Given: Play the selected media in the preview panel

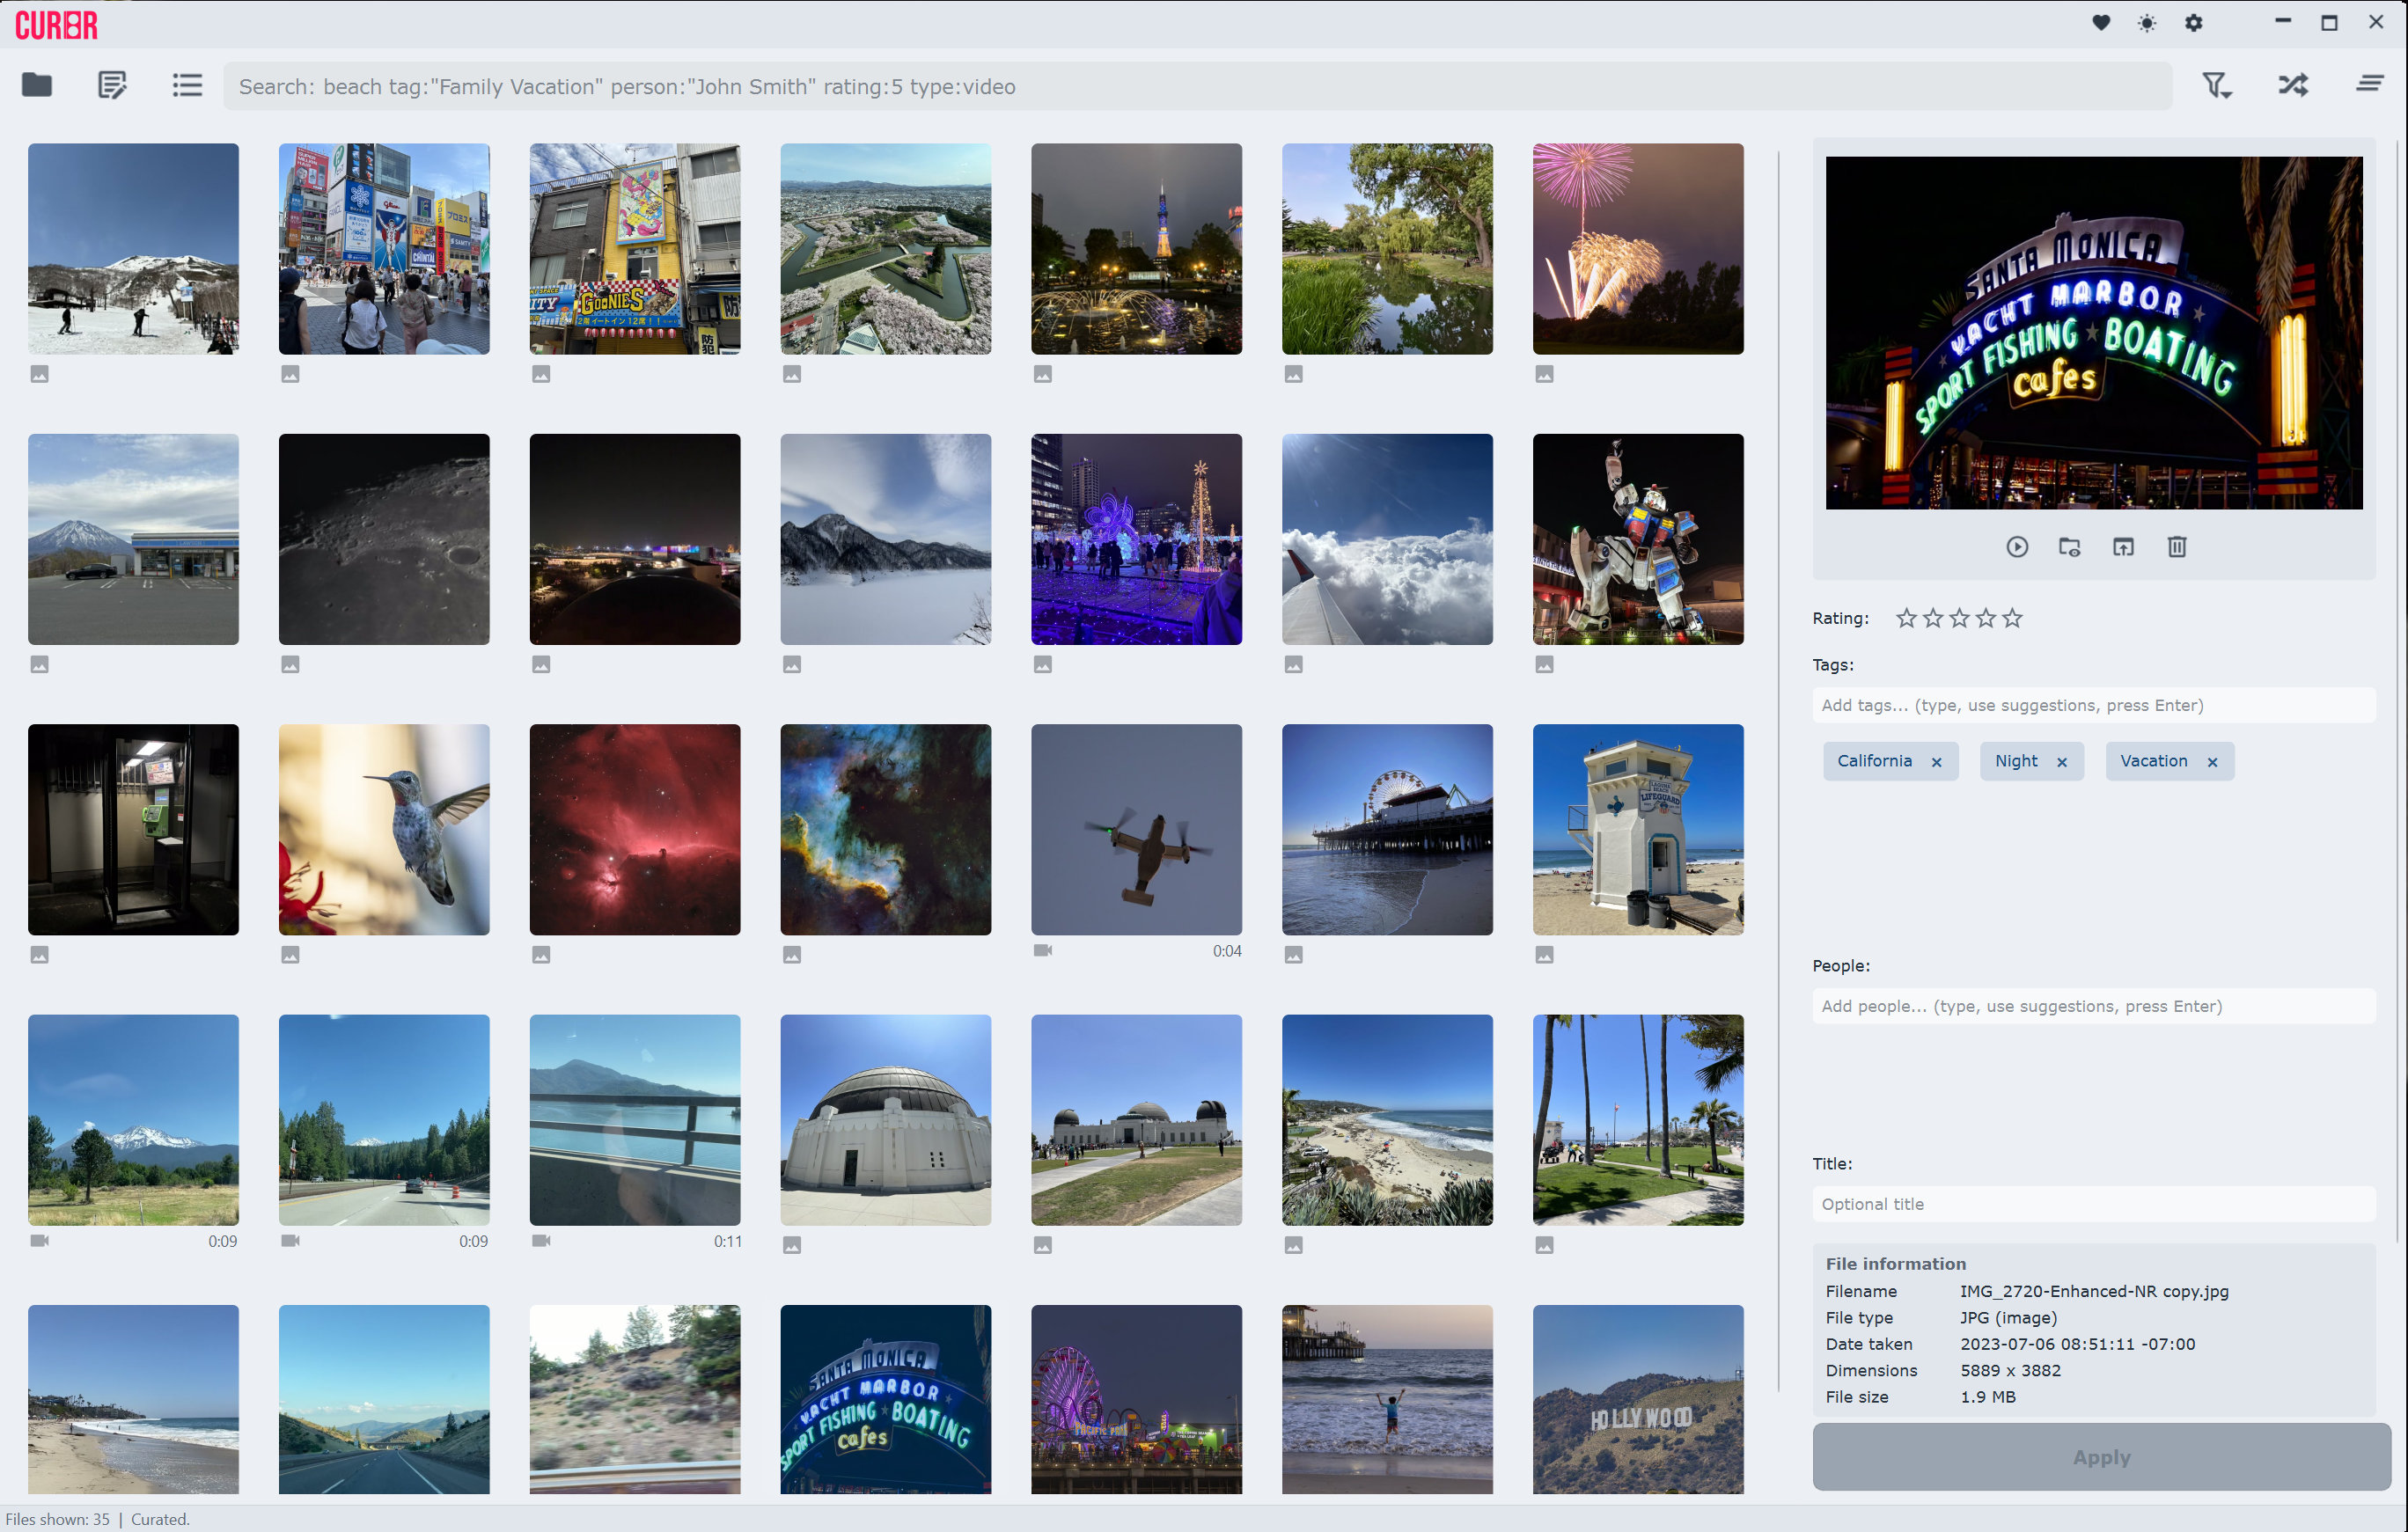Looking at the screenshot, I should click(x=2016, y=547).
